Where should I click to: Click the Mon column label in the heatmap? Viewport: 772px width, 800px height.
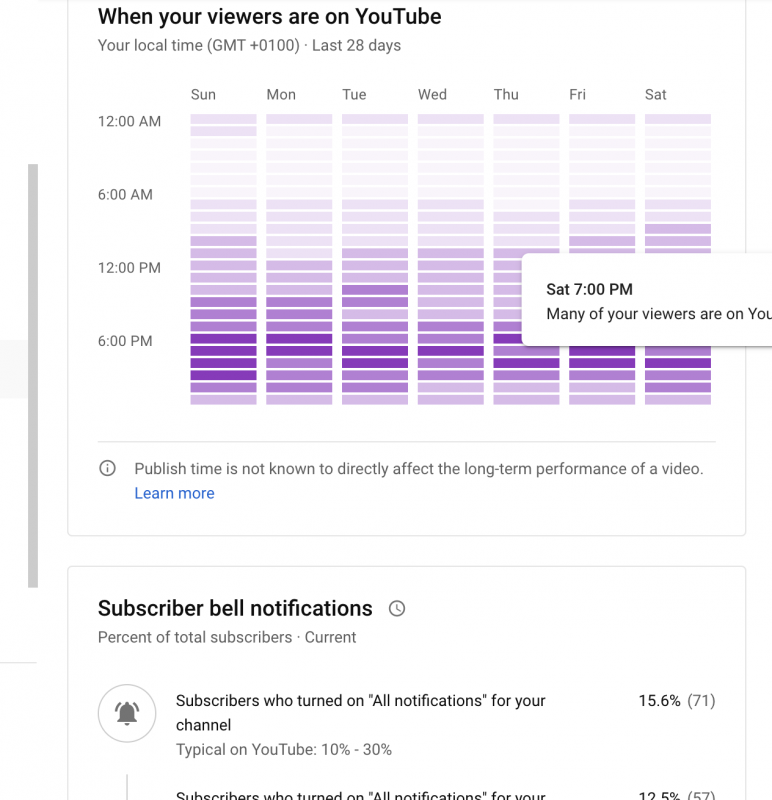click(x=281, y=95)
